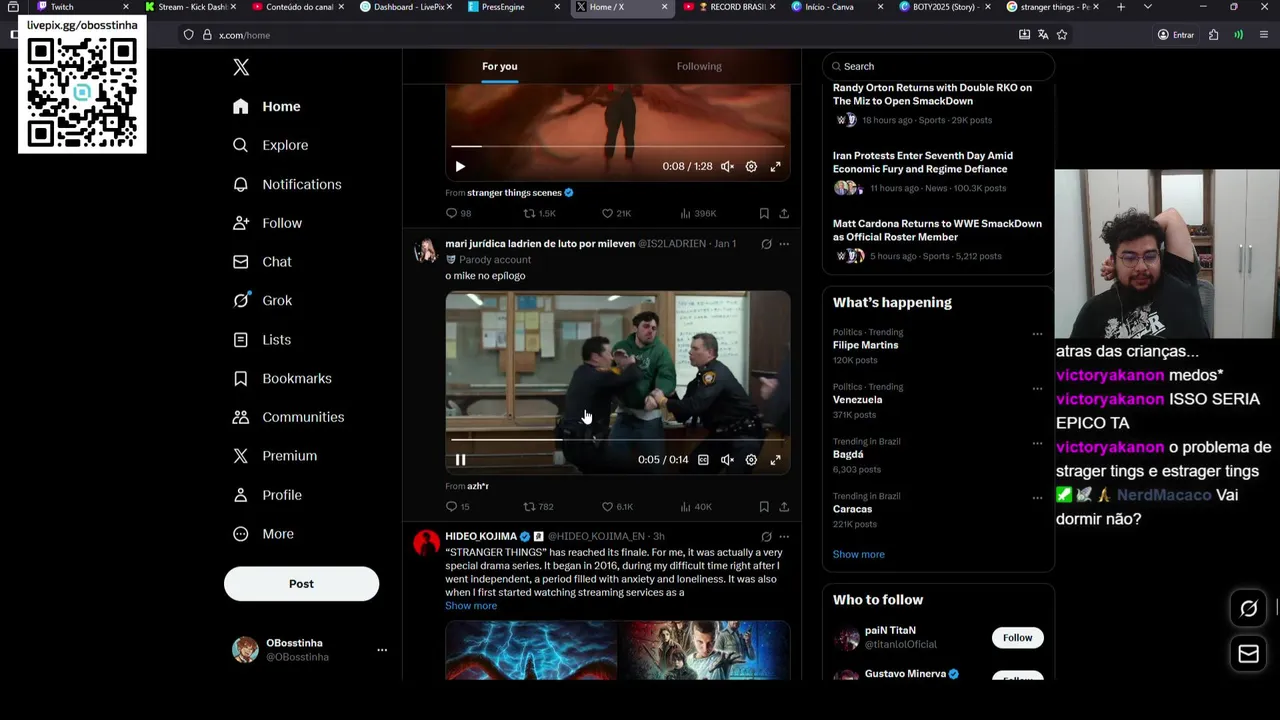This screenshot has width=1280, height=720.
Task: Share the stranger things scenes post
Action: click(x=784, y=213)
